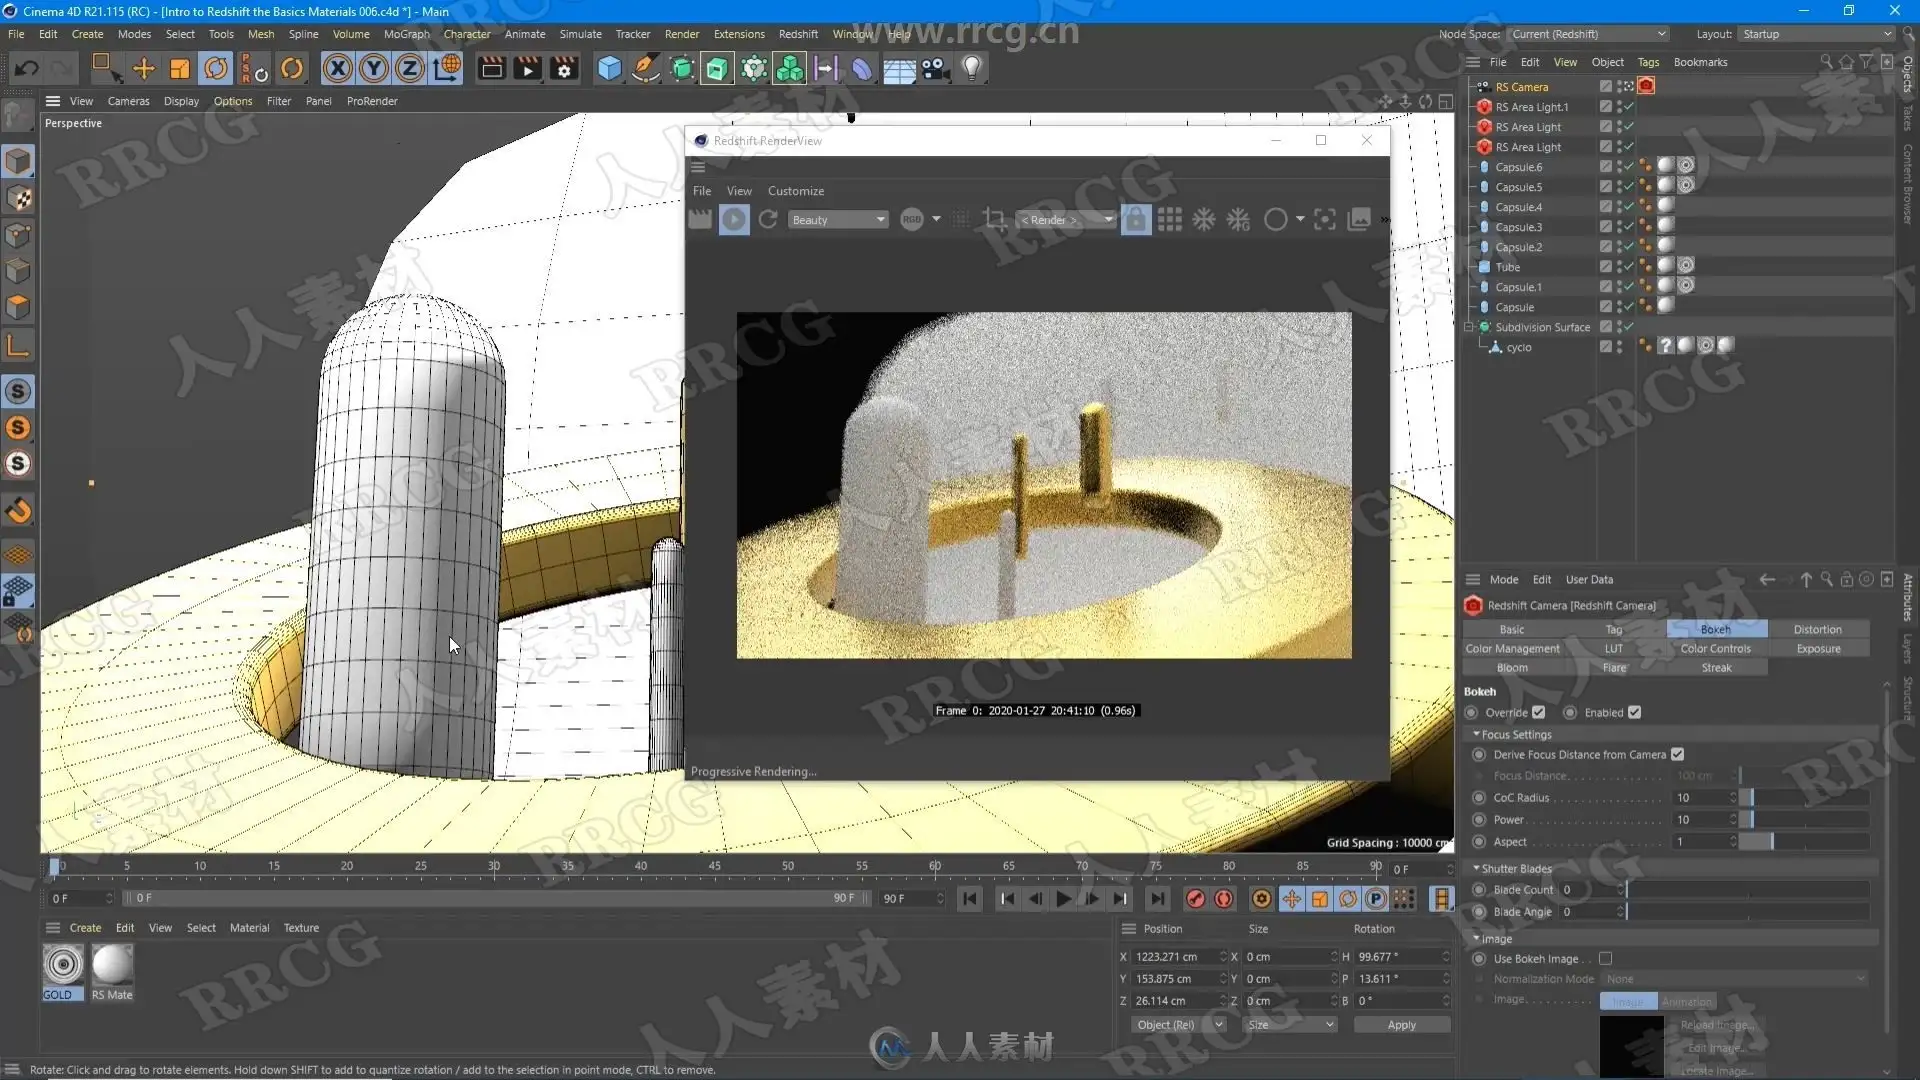Open the Beauty AOV dropdown

click(x=838, y=220)
